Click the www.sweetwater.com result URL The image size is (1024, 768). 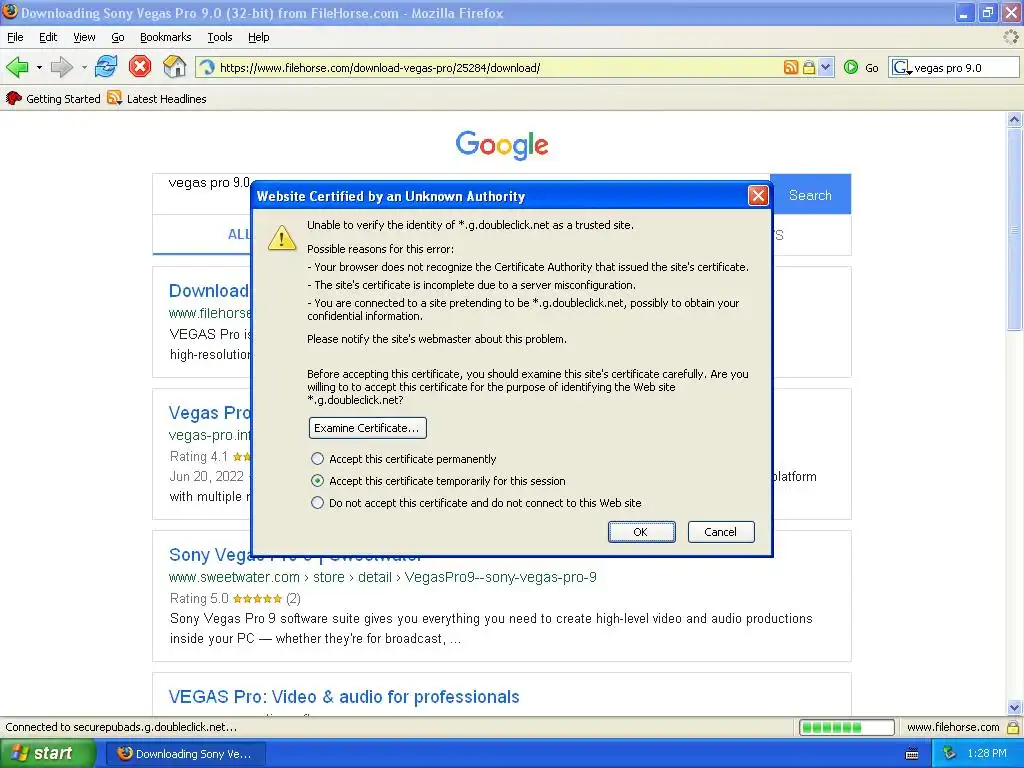point(382,577)
